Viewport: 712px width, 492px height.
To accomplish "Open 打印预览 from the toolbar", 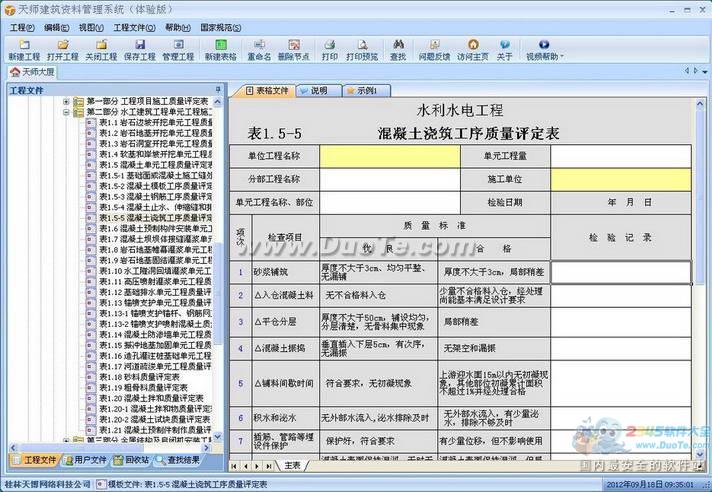I will (362, 50).
